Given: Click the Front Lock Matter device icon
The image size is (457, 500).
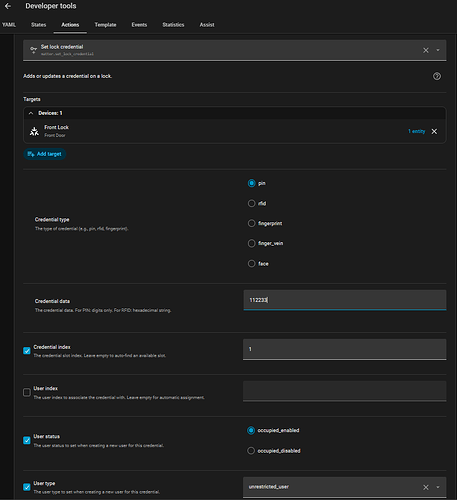Looking at the screenshot, I should coord(34,131).
